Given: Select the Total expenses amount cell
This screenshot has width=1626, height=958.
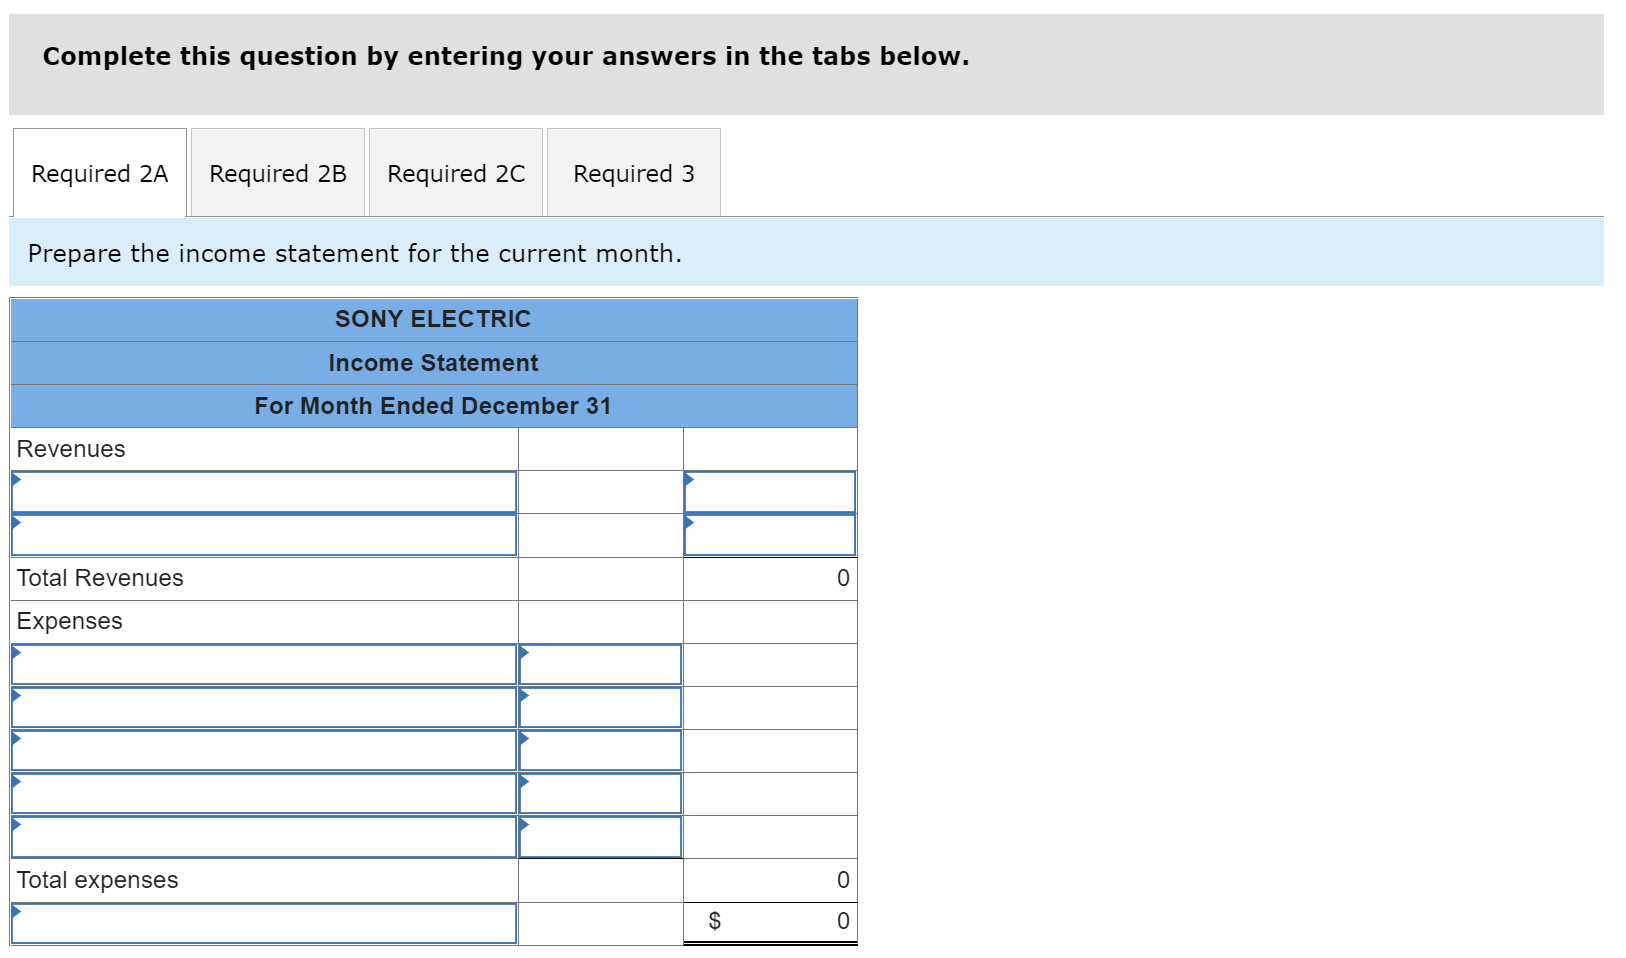Looking at the screenshot, I should point(770,880).
